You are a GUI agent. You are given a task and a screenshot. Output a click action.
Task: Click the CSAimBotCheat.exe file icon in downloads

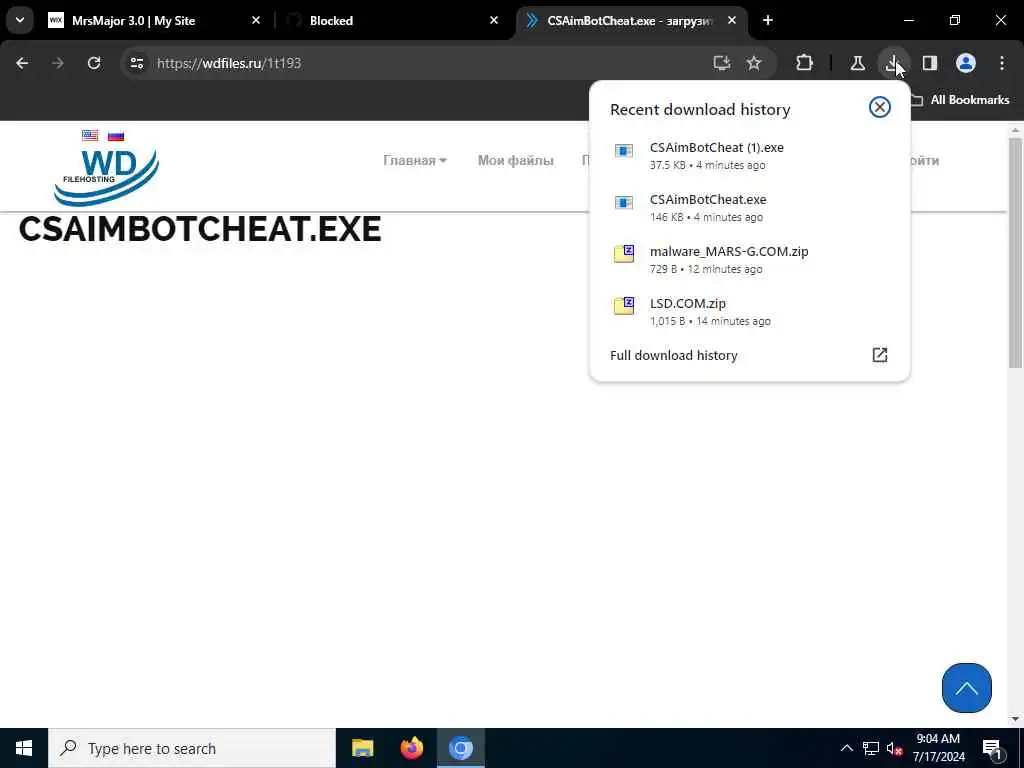click(624, 202)
